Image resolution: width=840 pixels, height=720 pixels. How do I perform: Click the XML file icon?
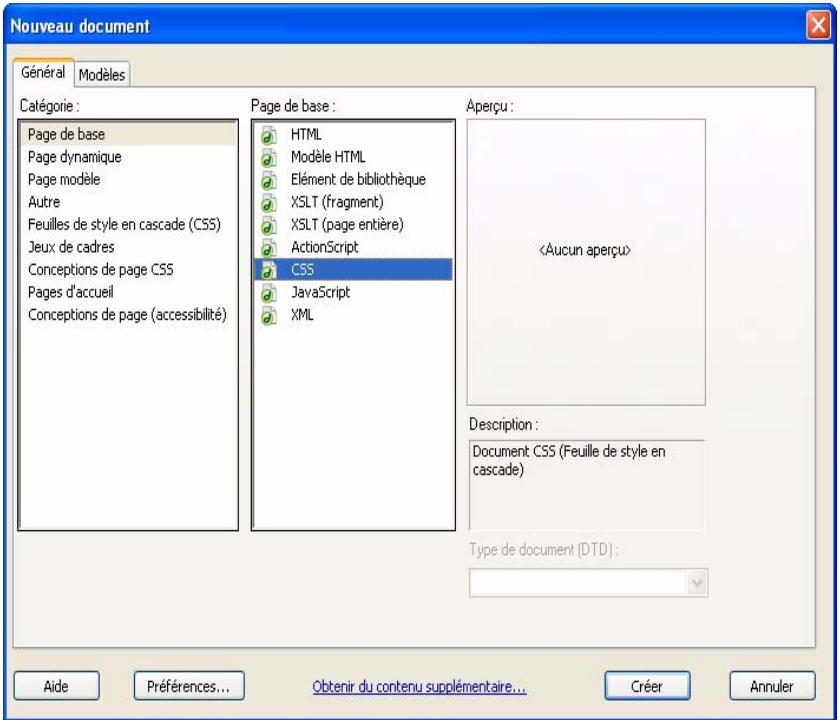pyautogui.click(x=269, y=316)
